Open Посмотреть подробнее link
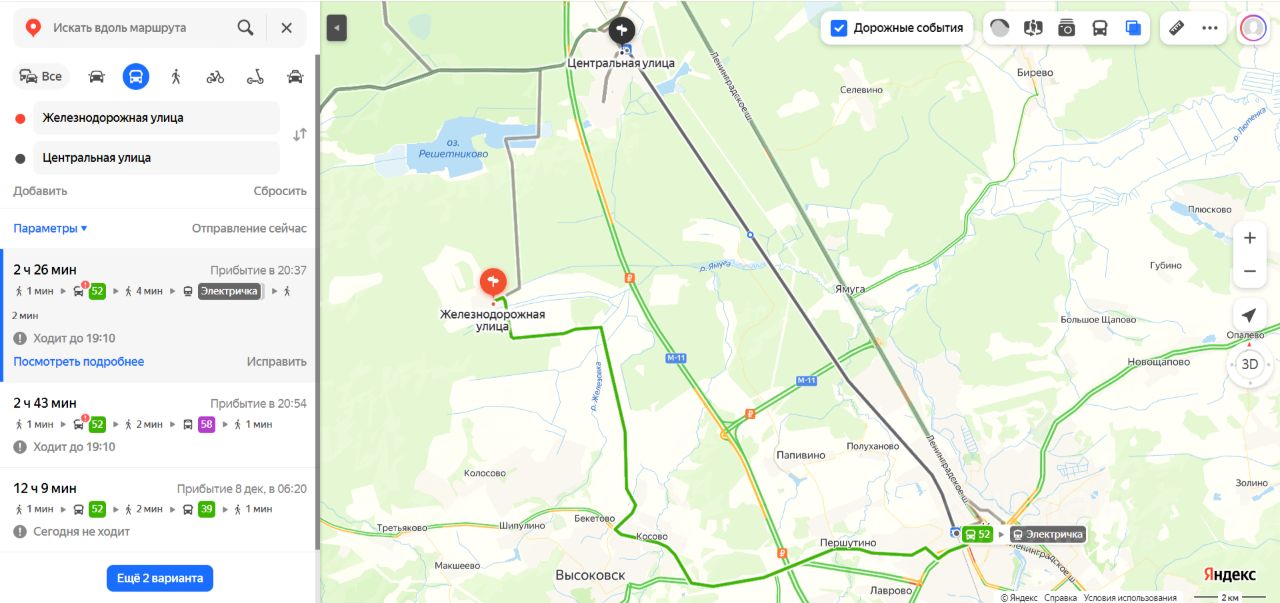The height and width of the screenshot is (603, 1280). (79, 362)
